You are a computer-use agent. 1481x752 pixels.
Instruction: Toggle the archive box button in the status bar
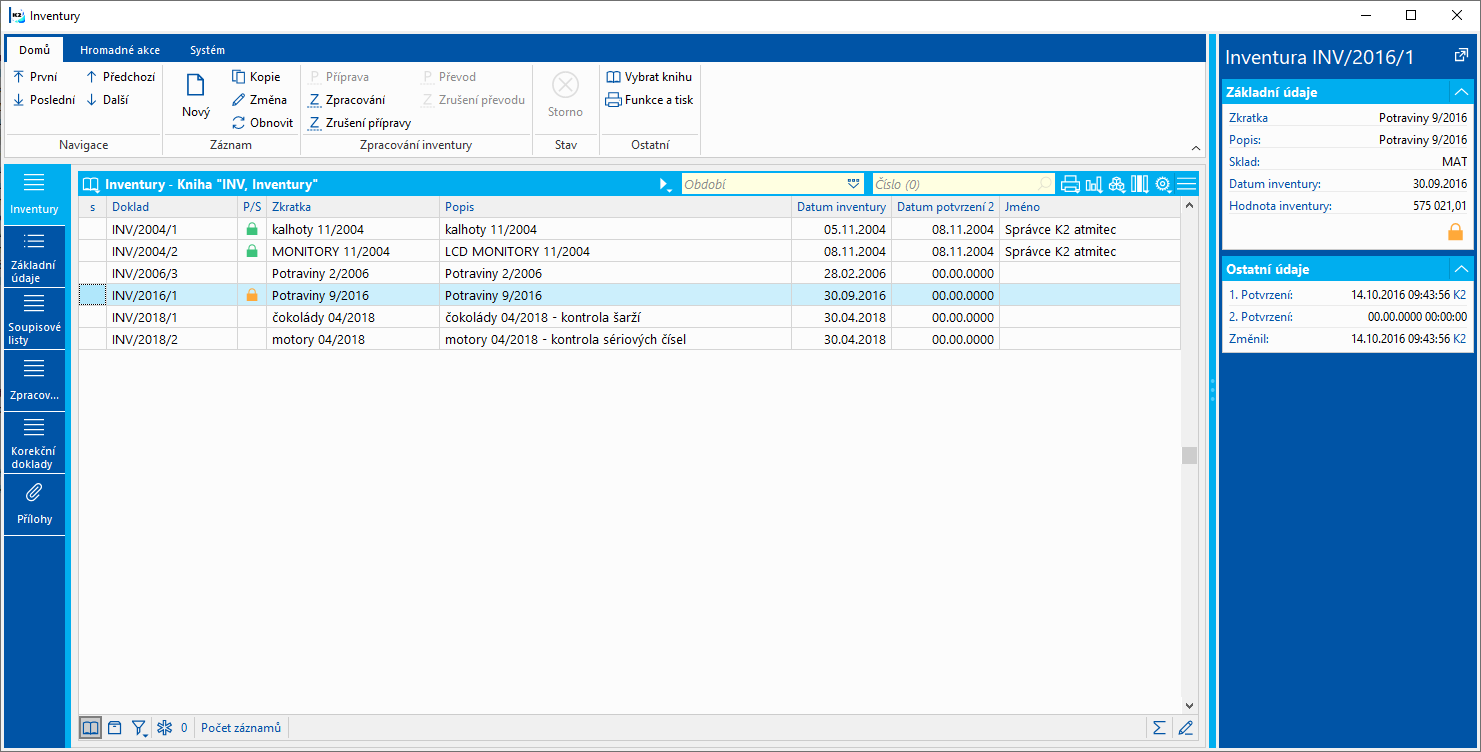pyautogui.click(x=115, y=728)
